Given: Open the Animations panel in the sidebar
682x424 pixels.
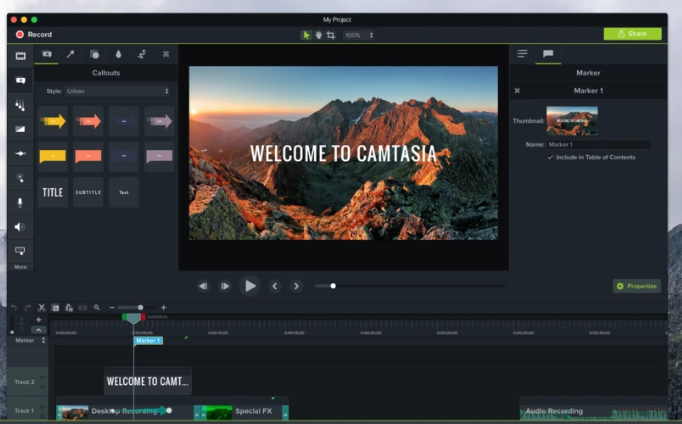Looking at the screenshot, I should coord(20,154).
